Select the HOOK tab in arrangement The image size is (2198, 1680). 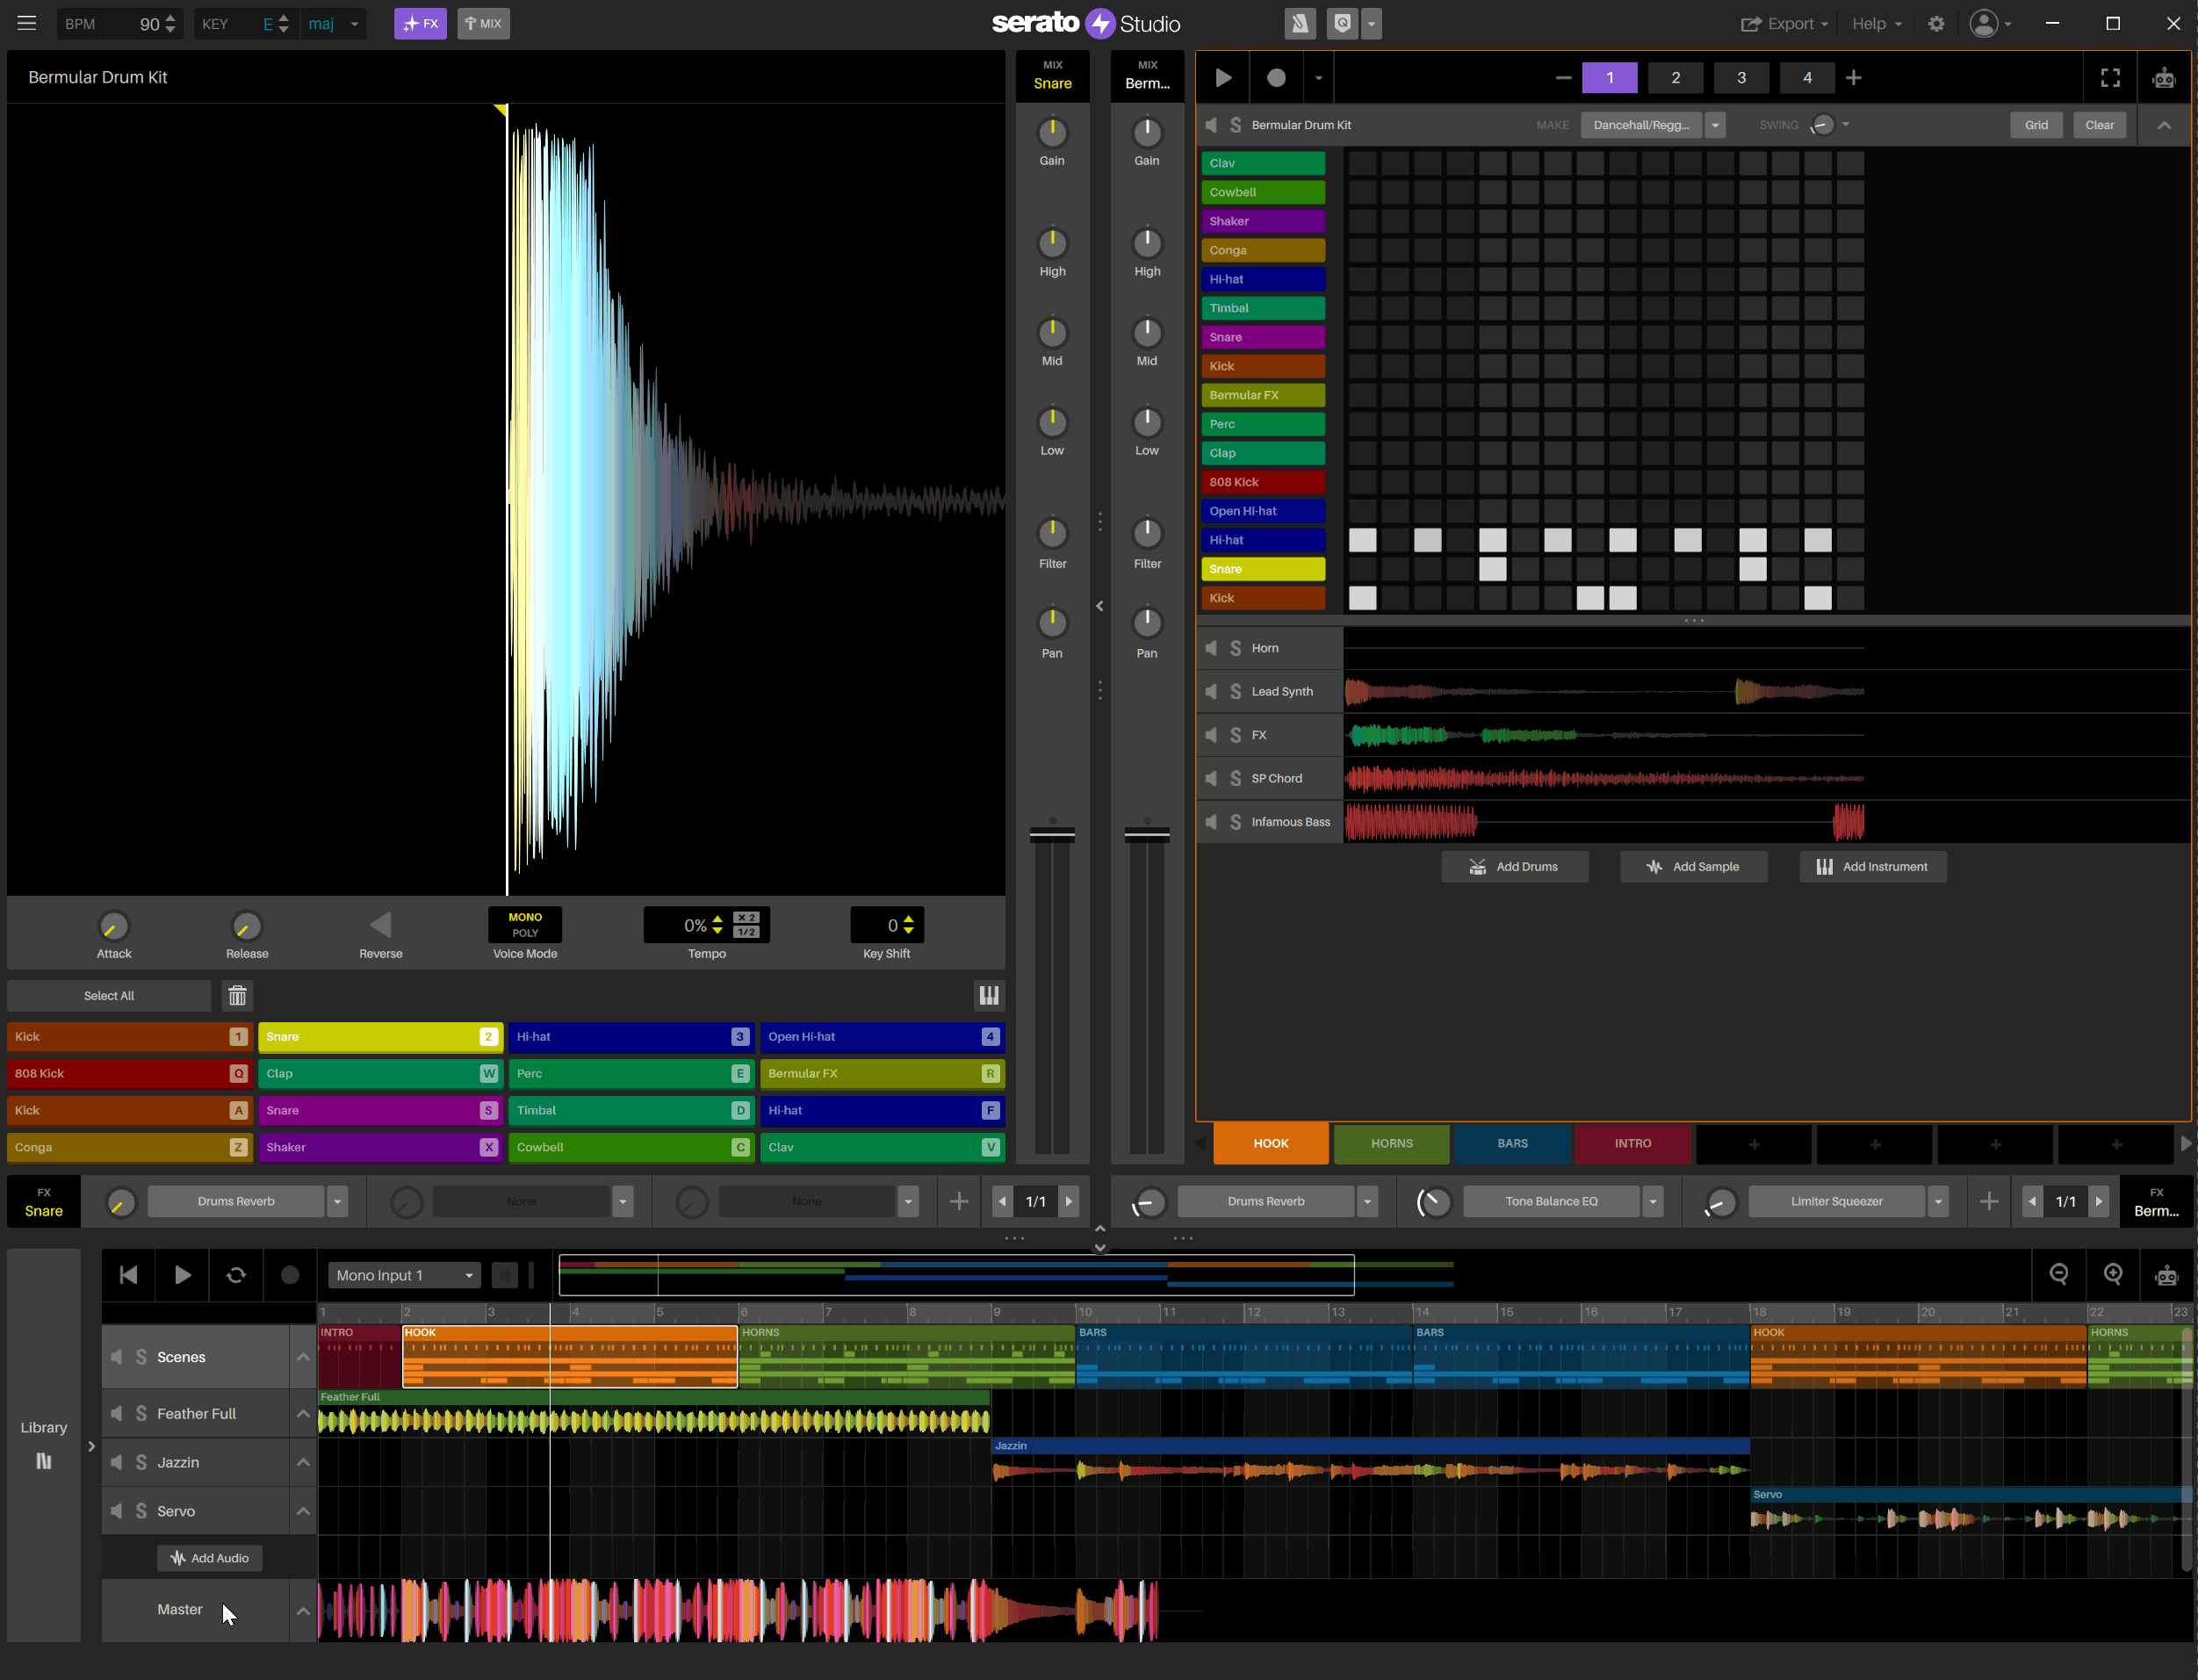[1272, 1143]
